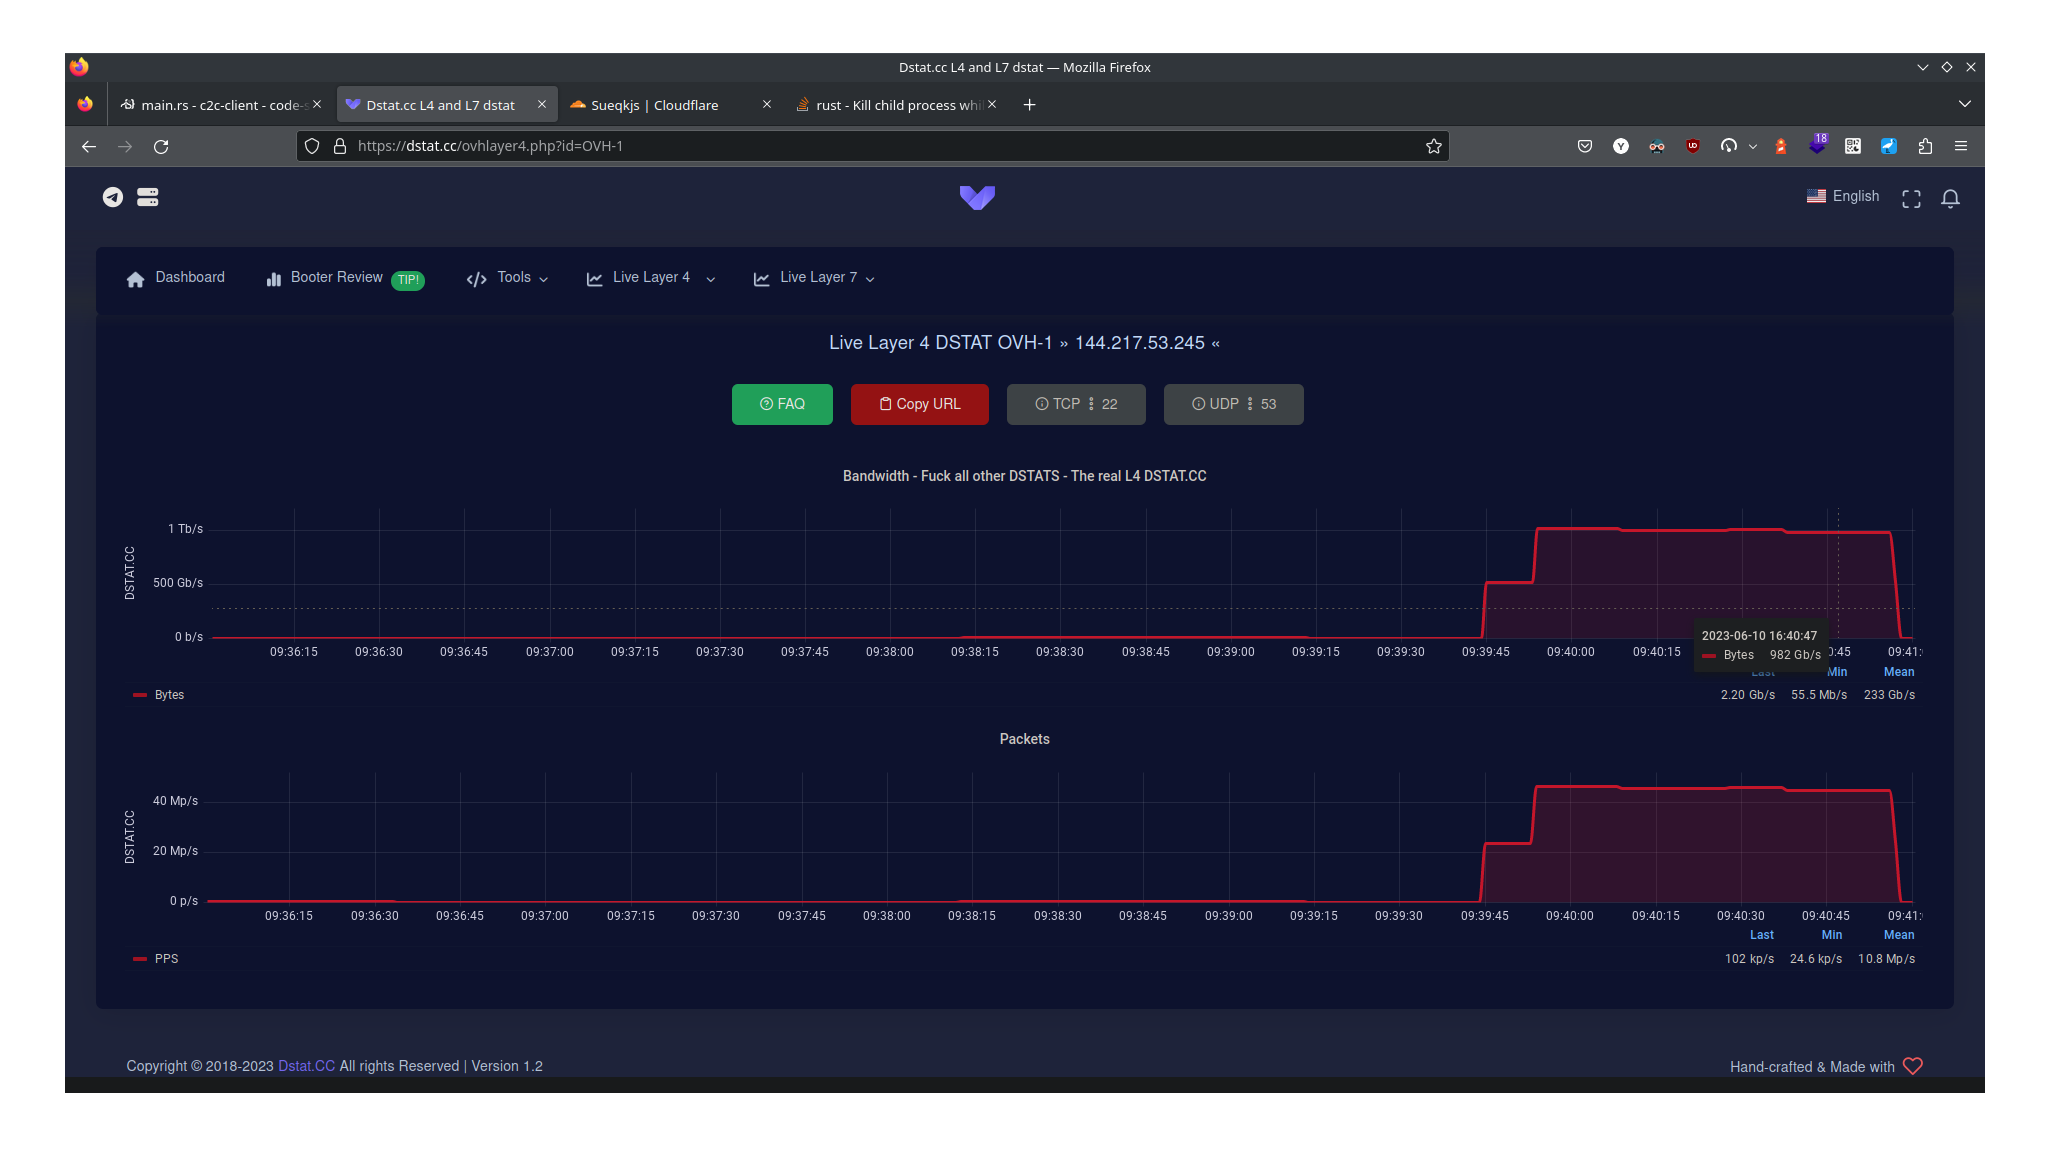Open the Telegram icon in page header

(x=113, y=197)
